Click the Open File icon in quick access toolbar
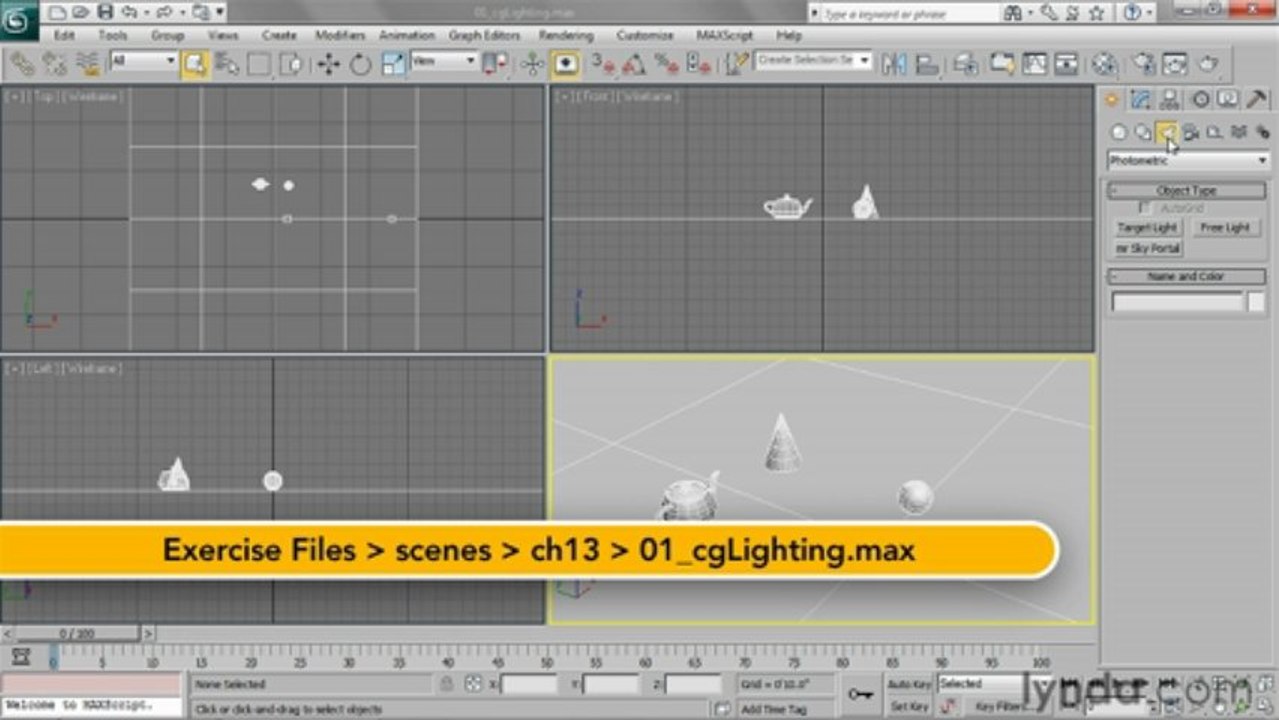Viewport: 1279px width, 720px height. tap(81, 13)
